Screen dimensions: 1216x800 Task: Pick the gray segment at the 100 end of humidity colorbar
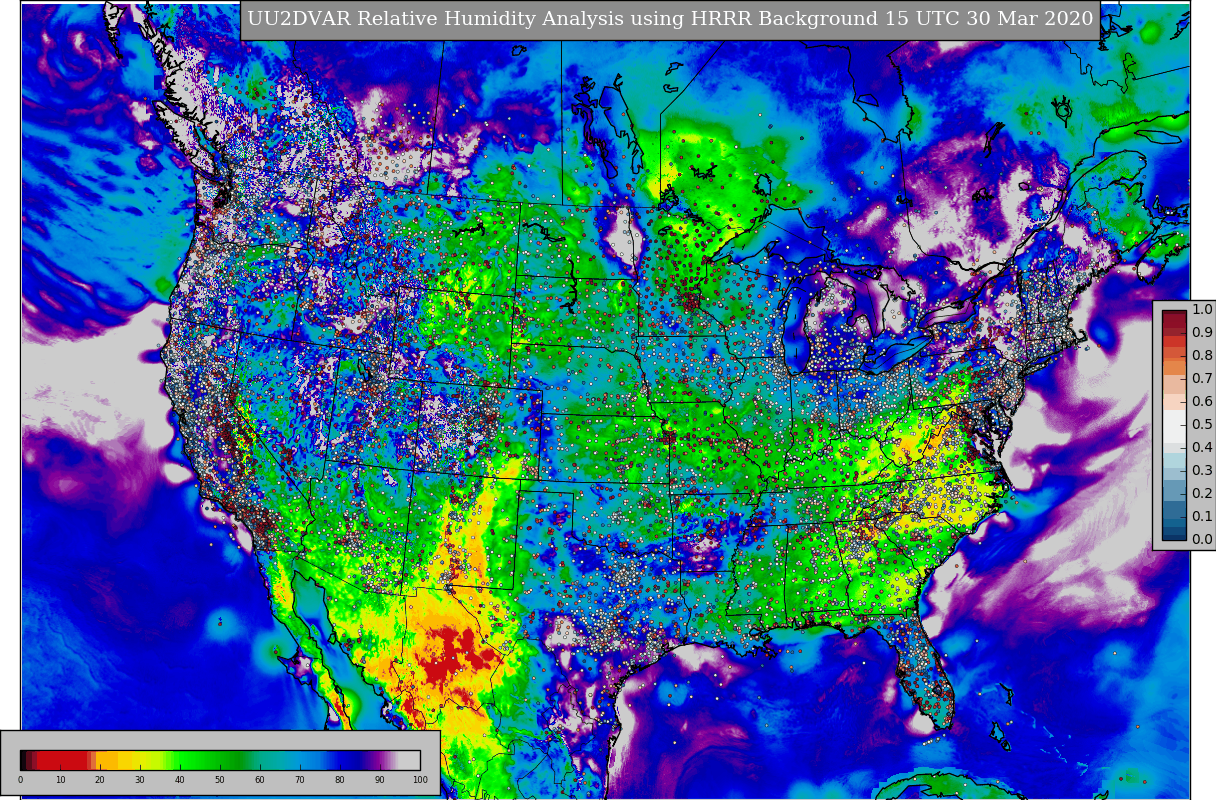(409, 760)
